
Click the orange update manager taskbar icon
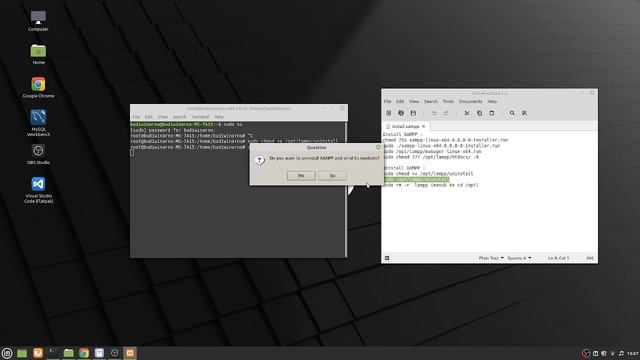pos(38,353)
